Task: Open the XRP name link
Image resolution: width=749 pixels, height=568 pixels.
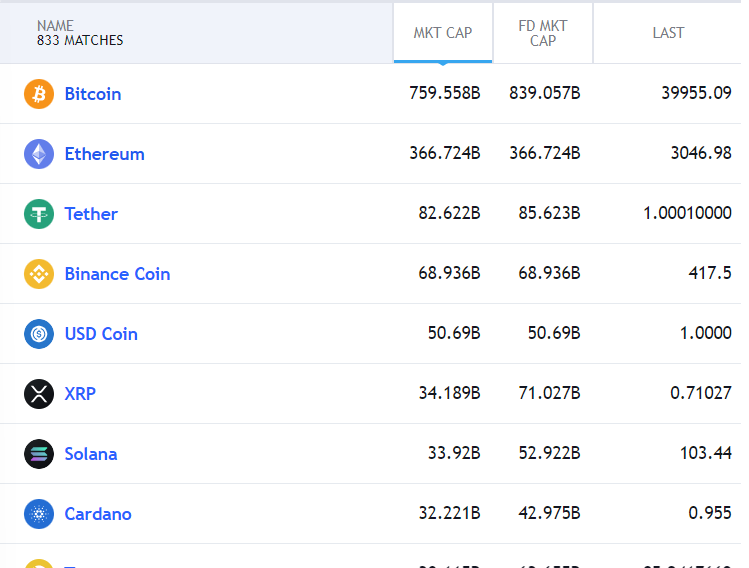Action: coord(80,394)
